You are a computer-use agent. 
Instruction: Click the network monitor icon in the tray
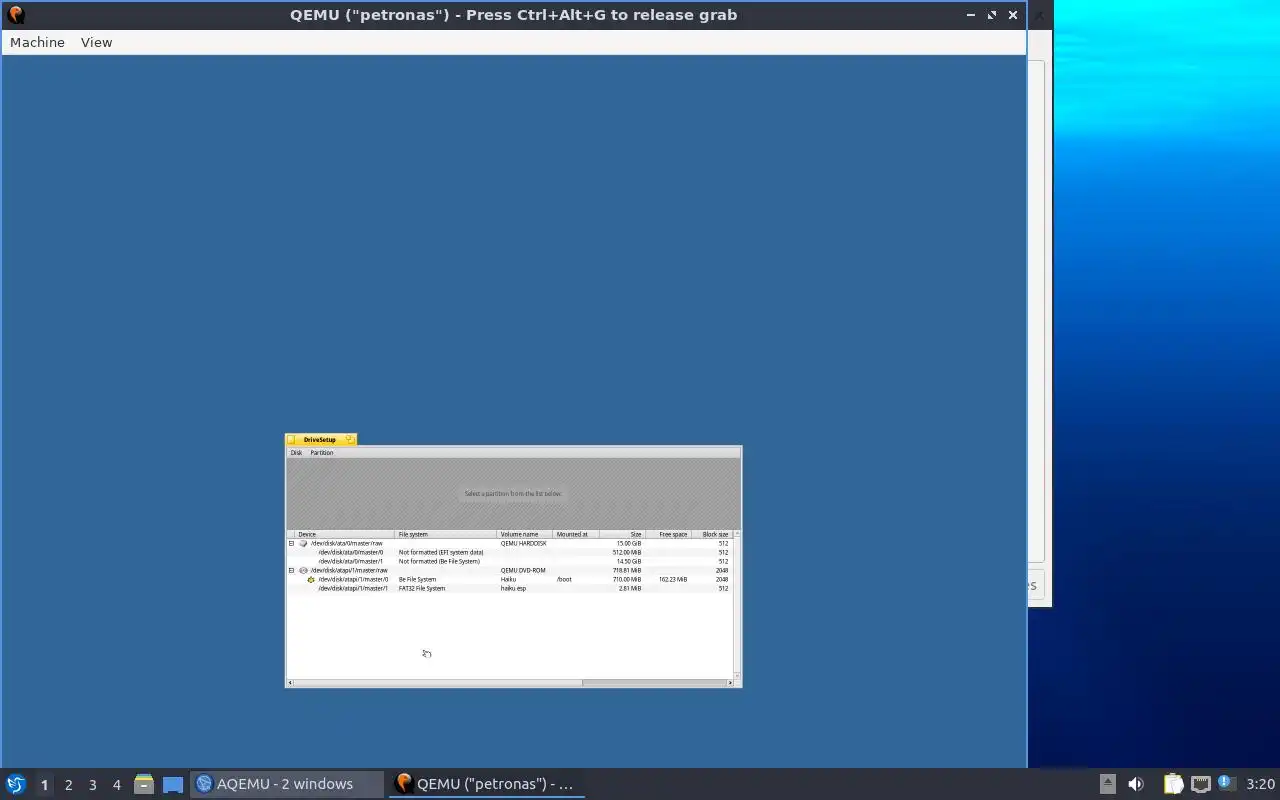pos(1201,784)
